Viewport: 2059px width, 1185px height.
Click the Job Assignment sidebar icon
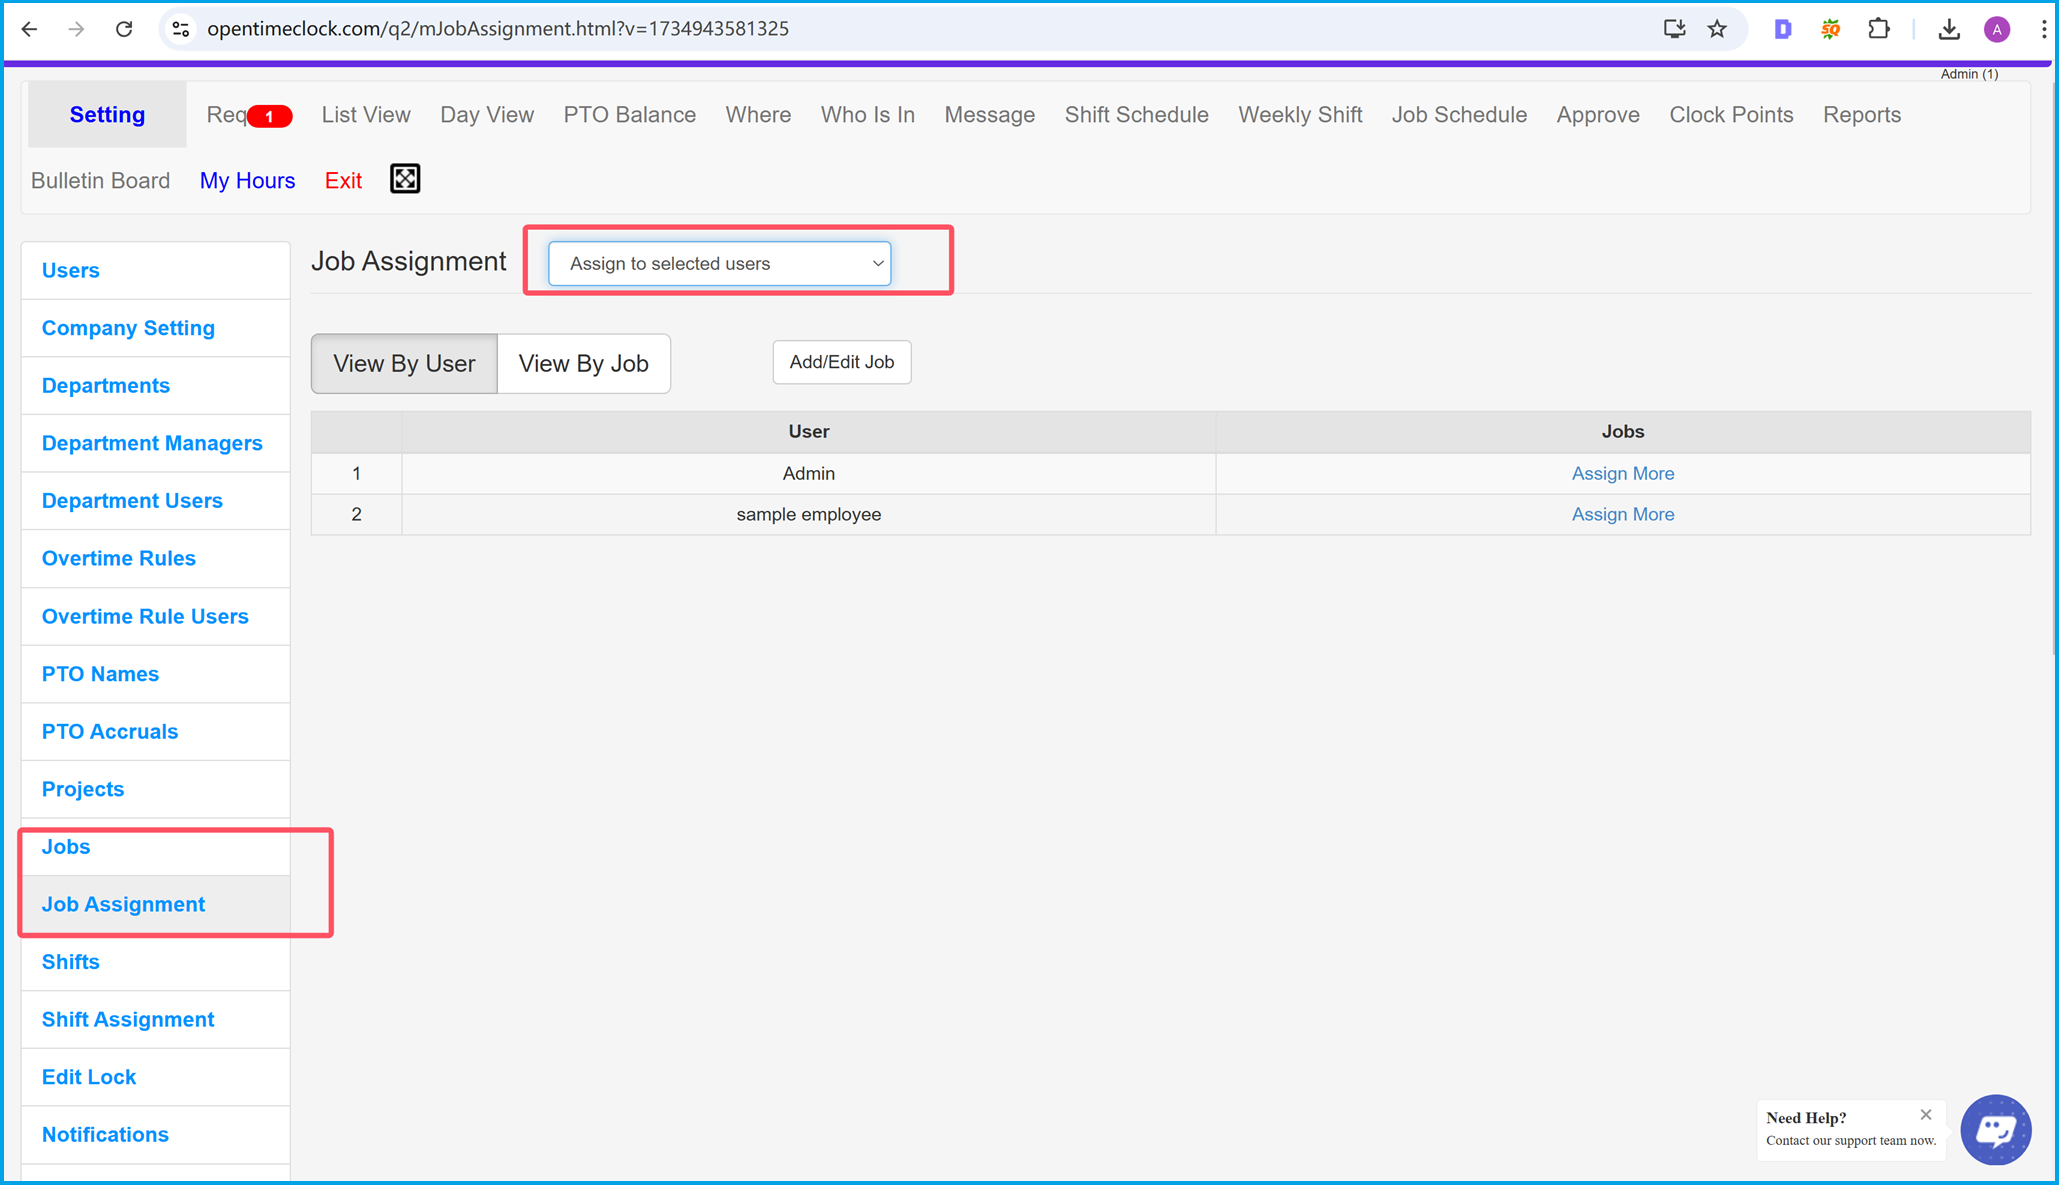[123, 904]
